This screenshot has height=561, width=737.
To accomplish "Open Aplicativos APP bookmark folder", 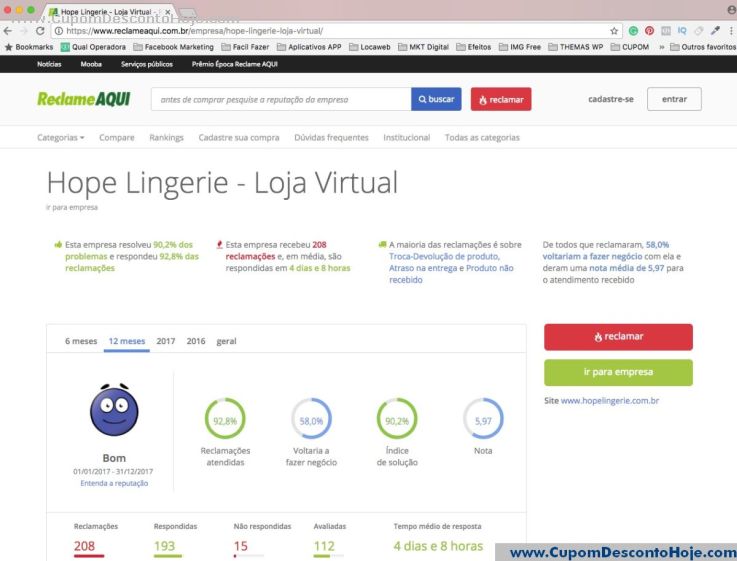I will click(x=309, y=47).
